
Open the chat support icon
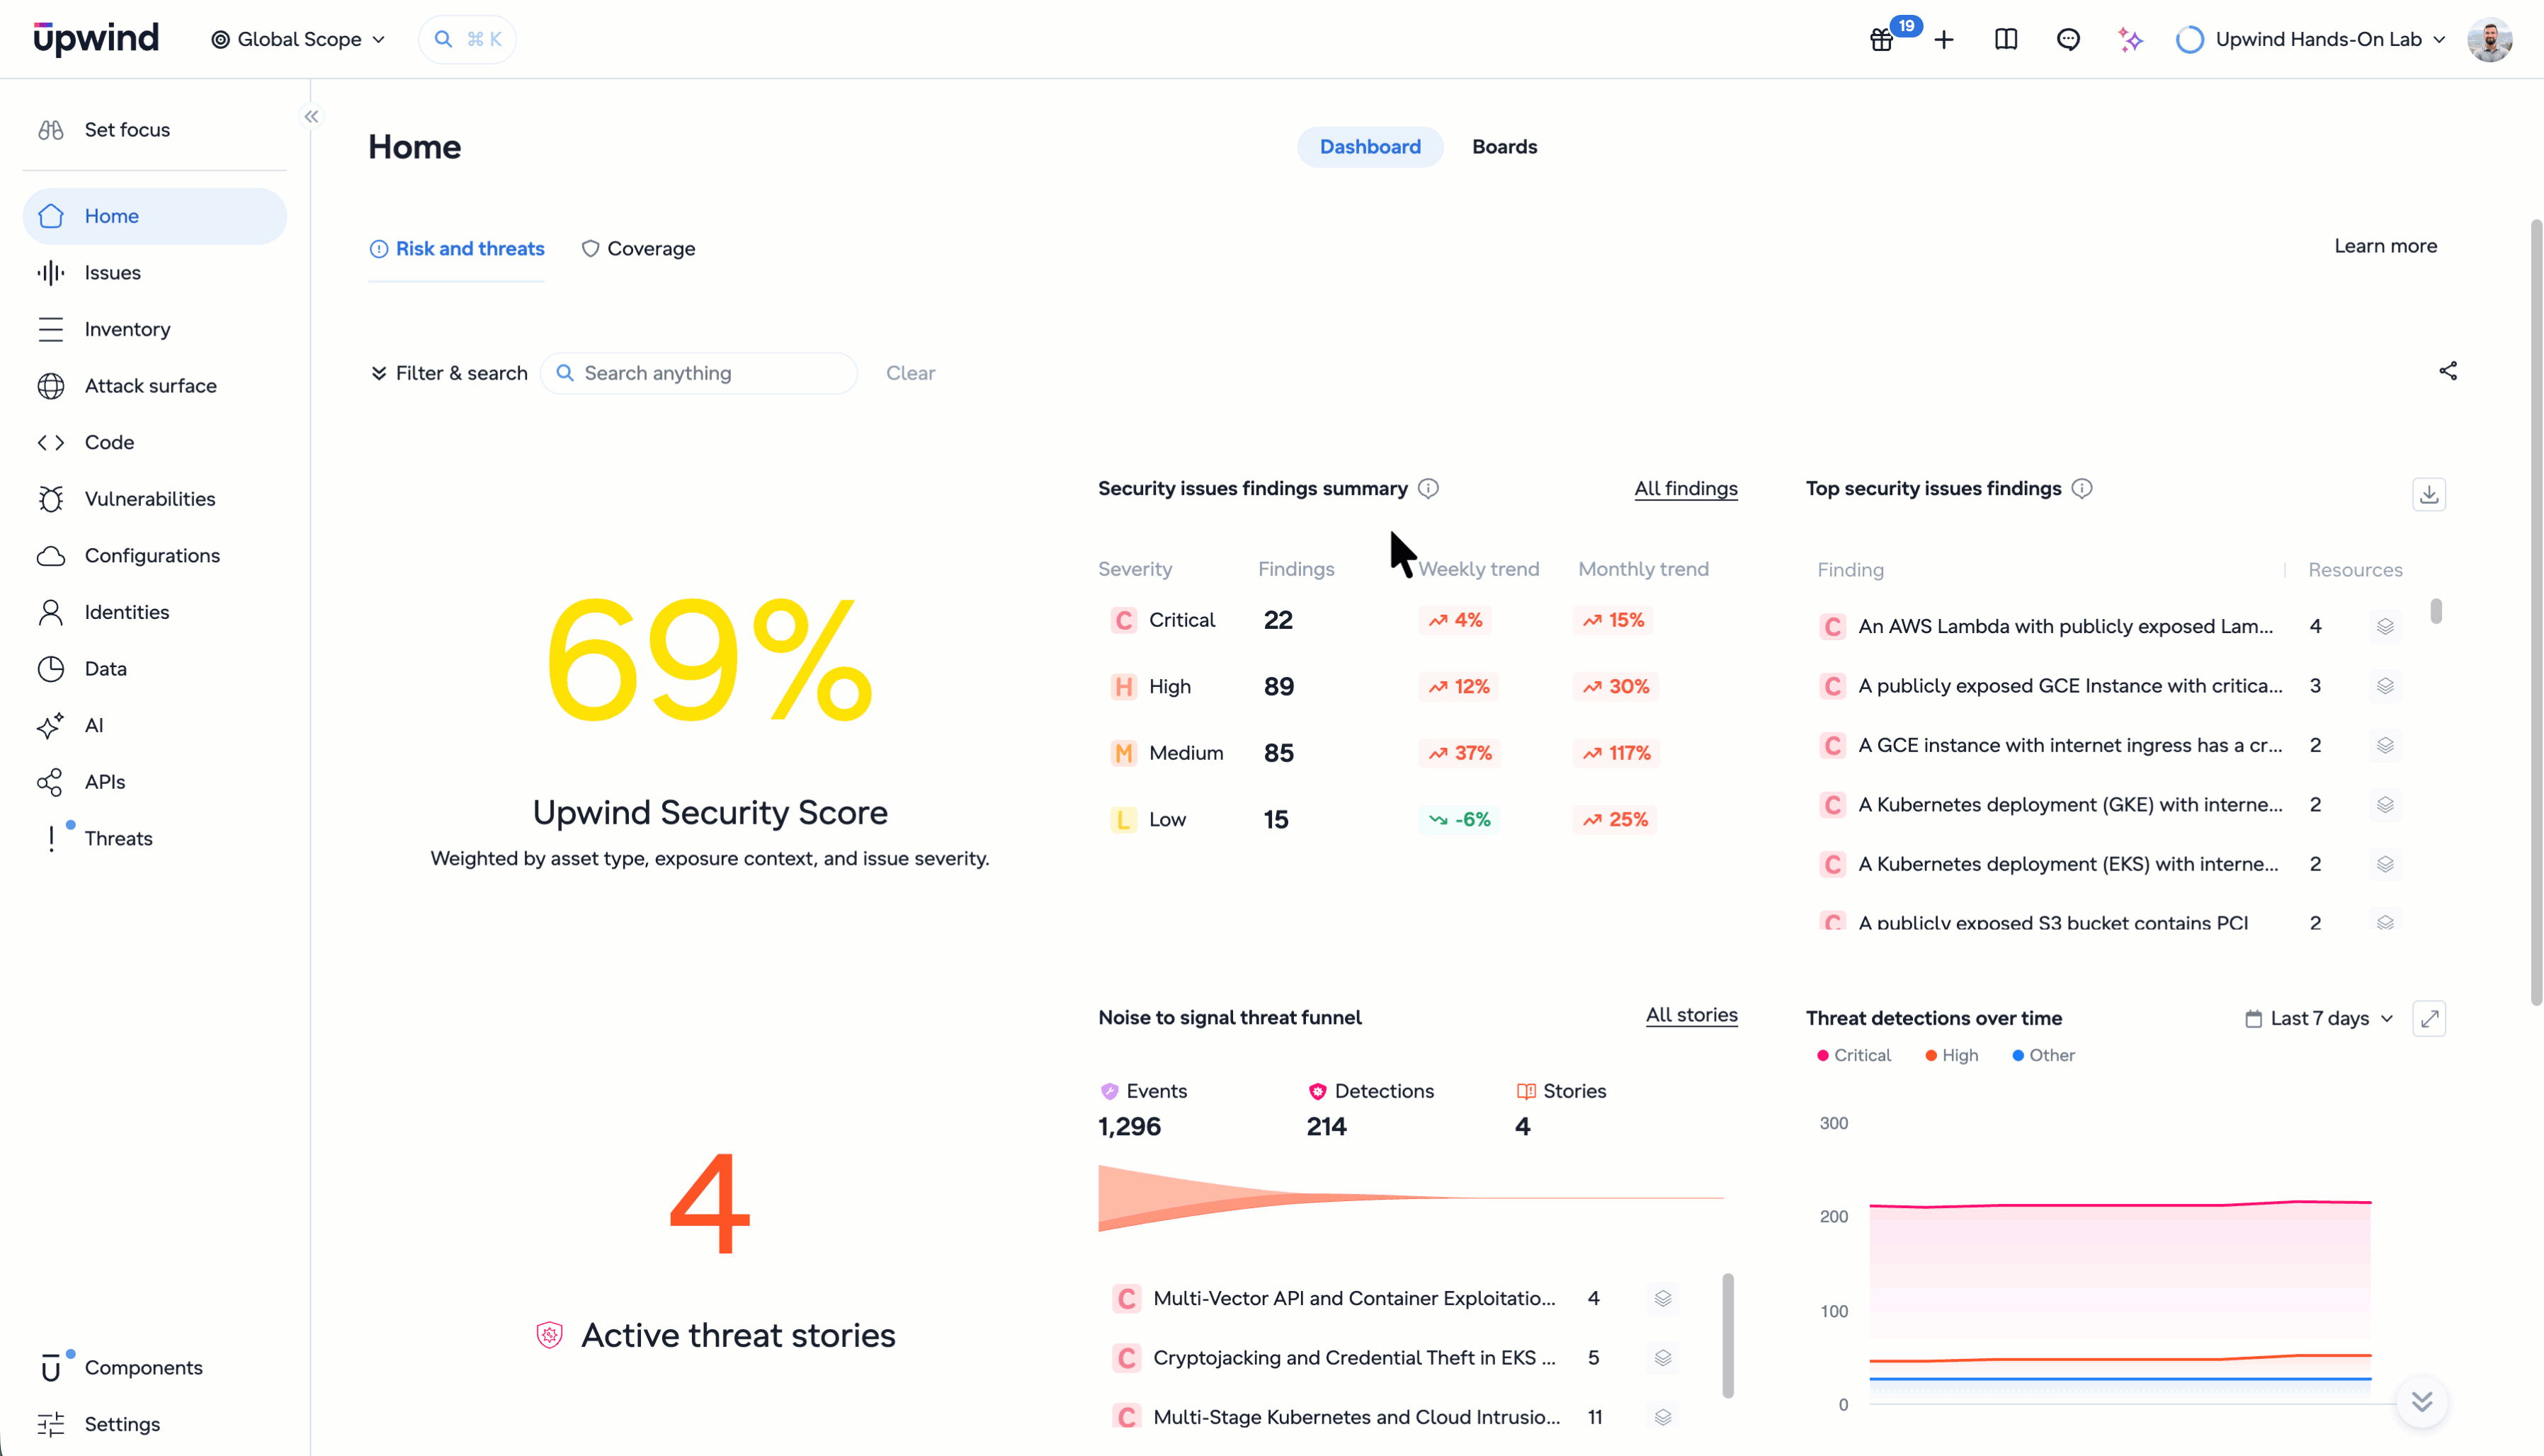[x=2068, y=40]
